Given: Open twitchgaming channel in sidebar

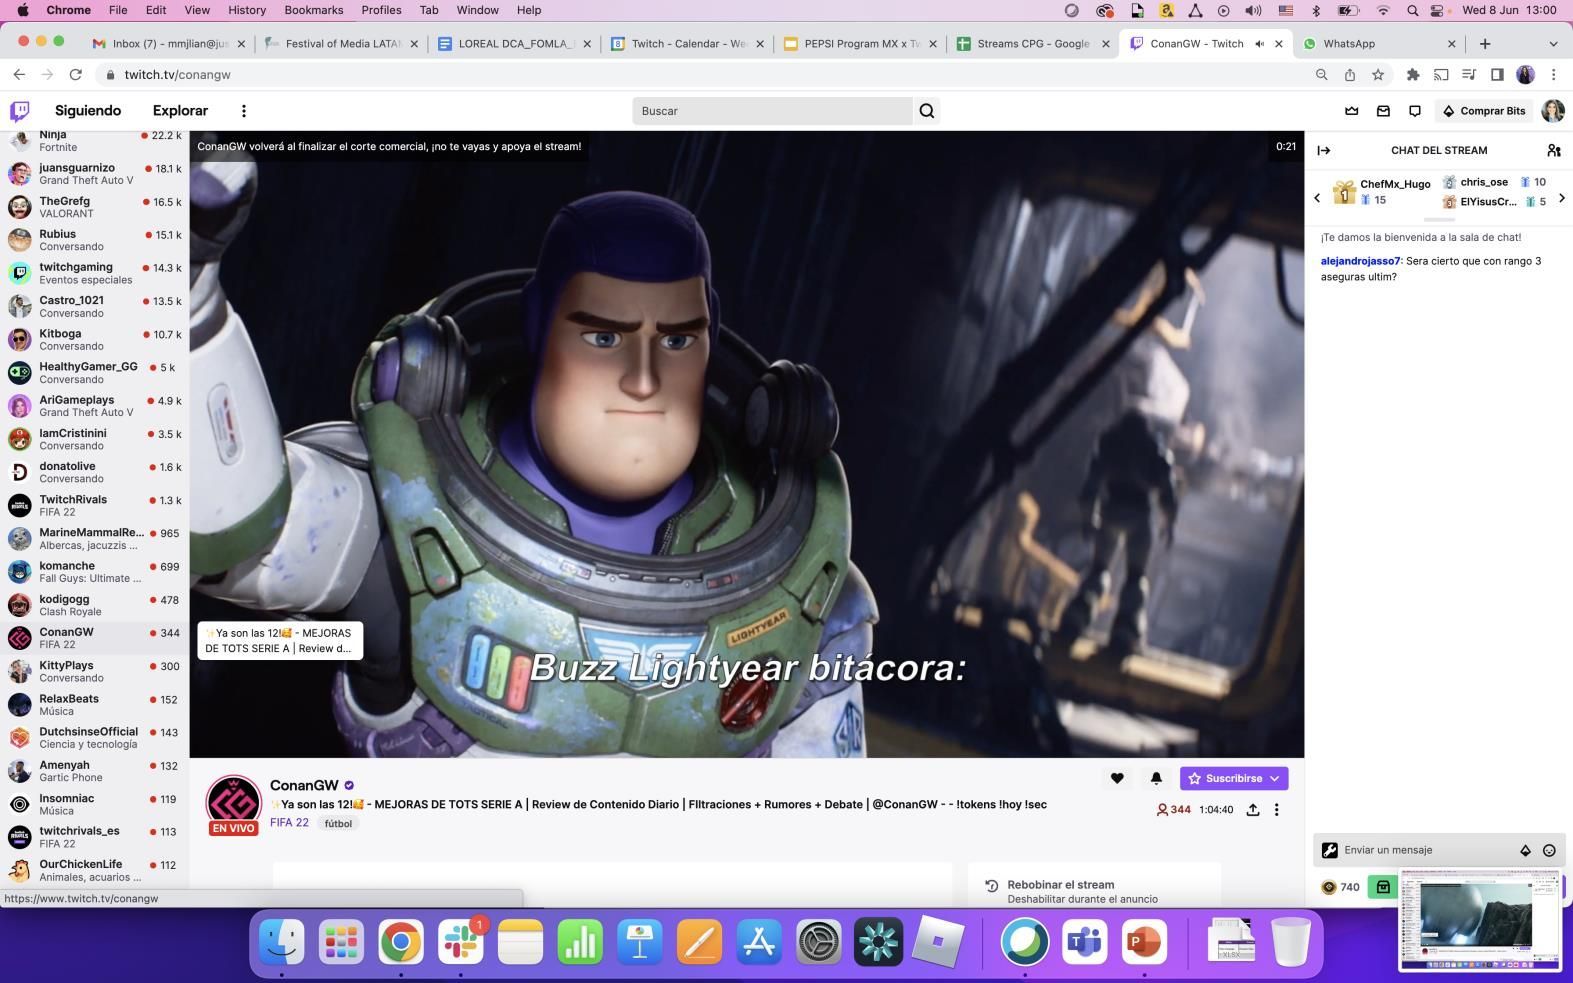Looking at the screenshot, I should (x=95, y=273).
